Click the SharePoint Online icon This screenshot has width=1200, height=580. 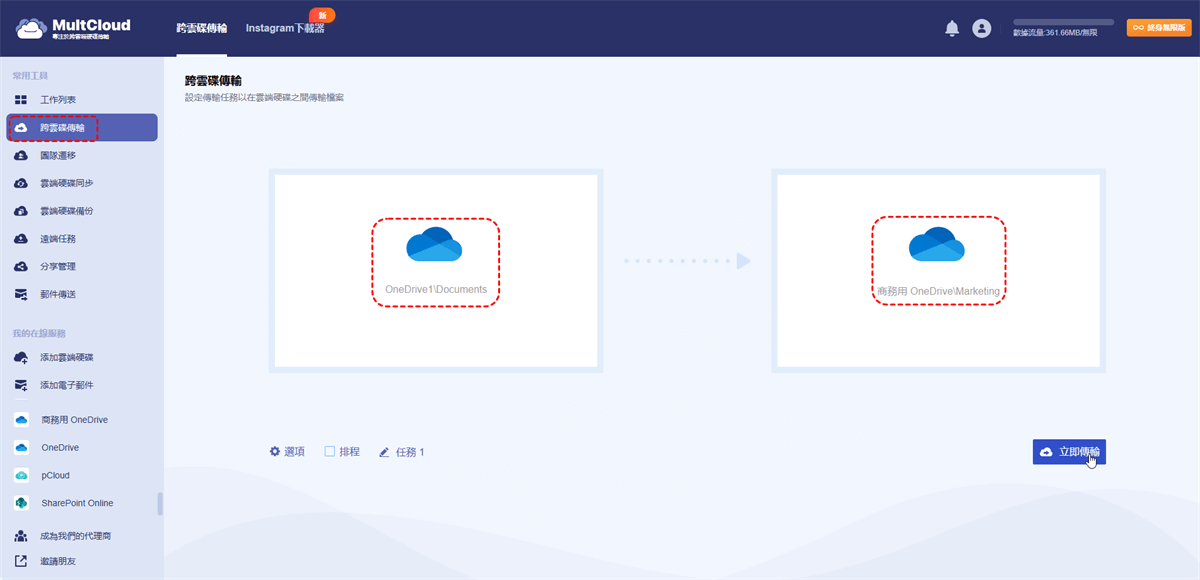tap(21, 503)
